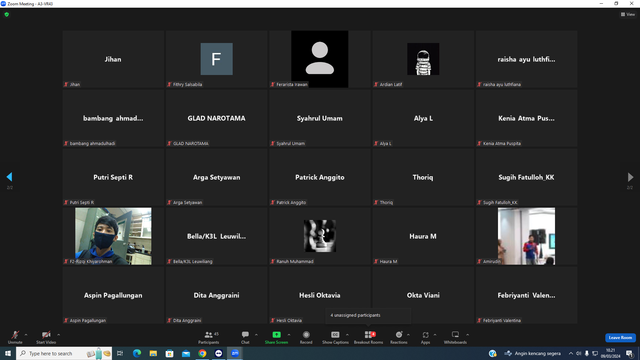Select Fithry Salsabila's tile with F avatar
Screen dimensions: 640x360
216,59
